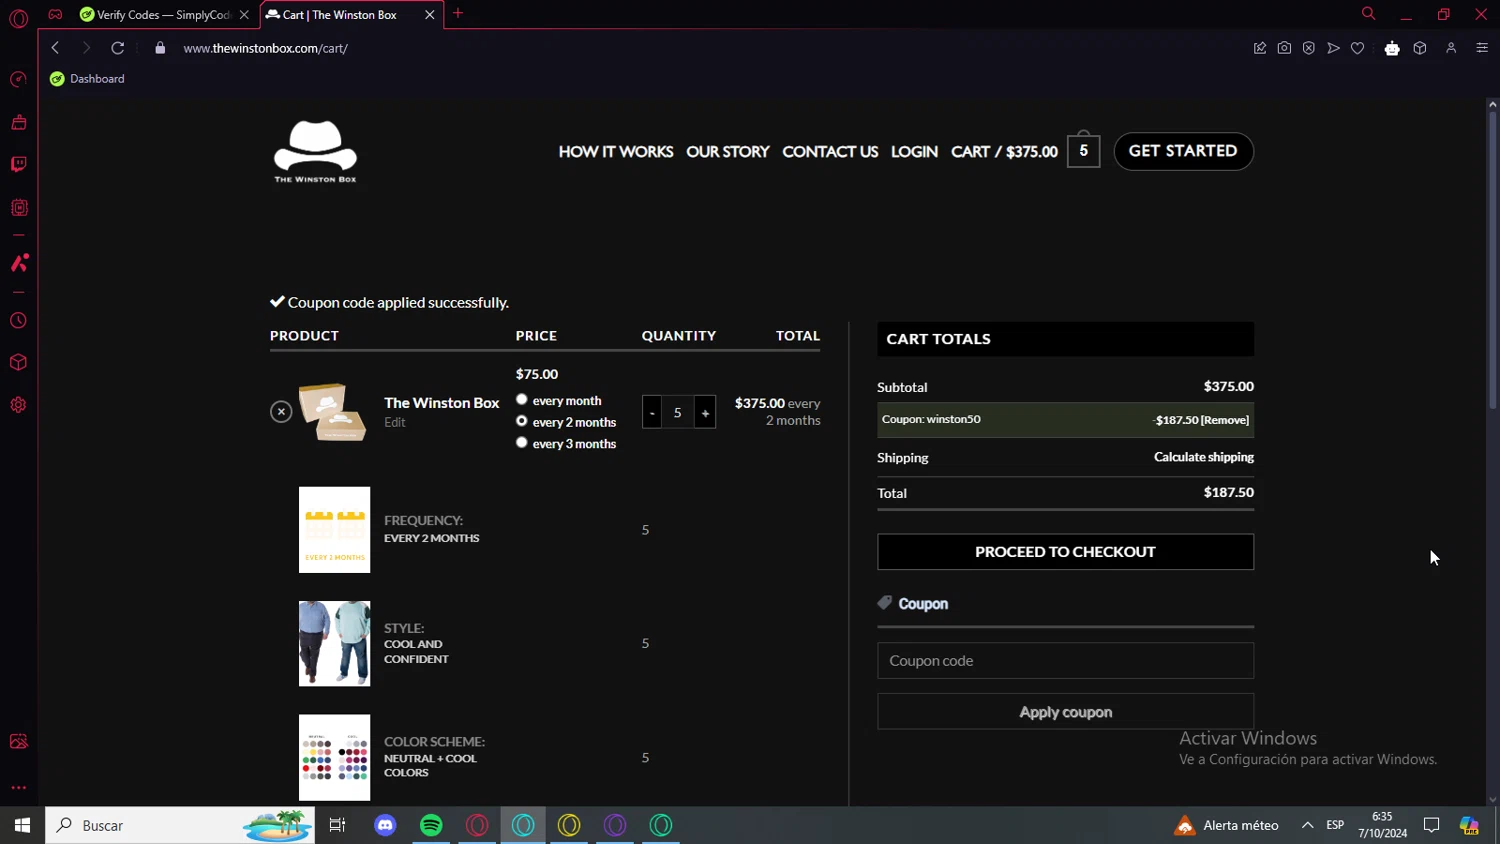This screenshot has height=844, width=1500.
Task: Take snapshot with camera icon
Action: pyautogui.click(x=1284, y=48)
